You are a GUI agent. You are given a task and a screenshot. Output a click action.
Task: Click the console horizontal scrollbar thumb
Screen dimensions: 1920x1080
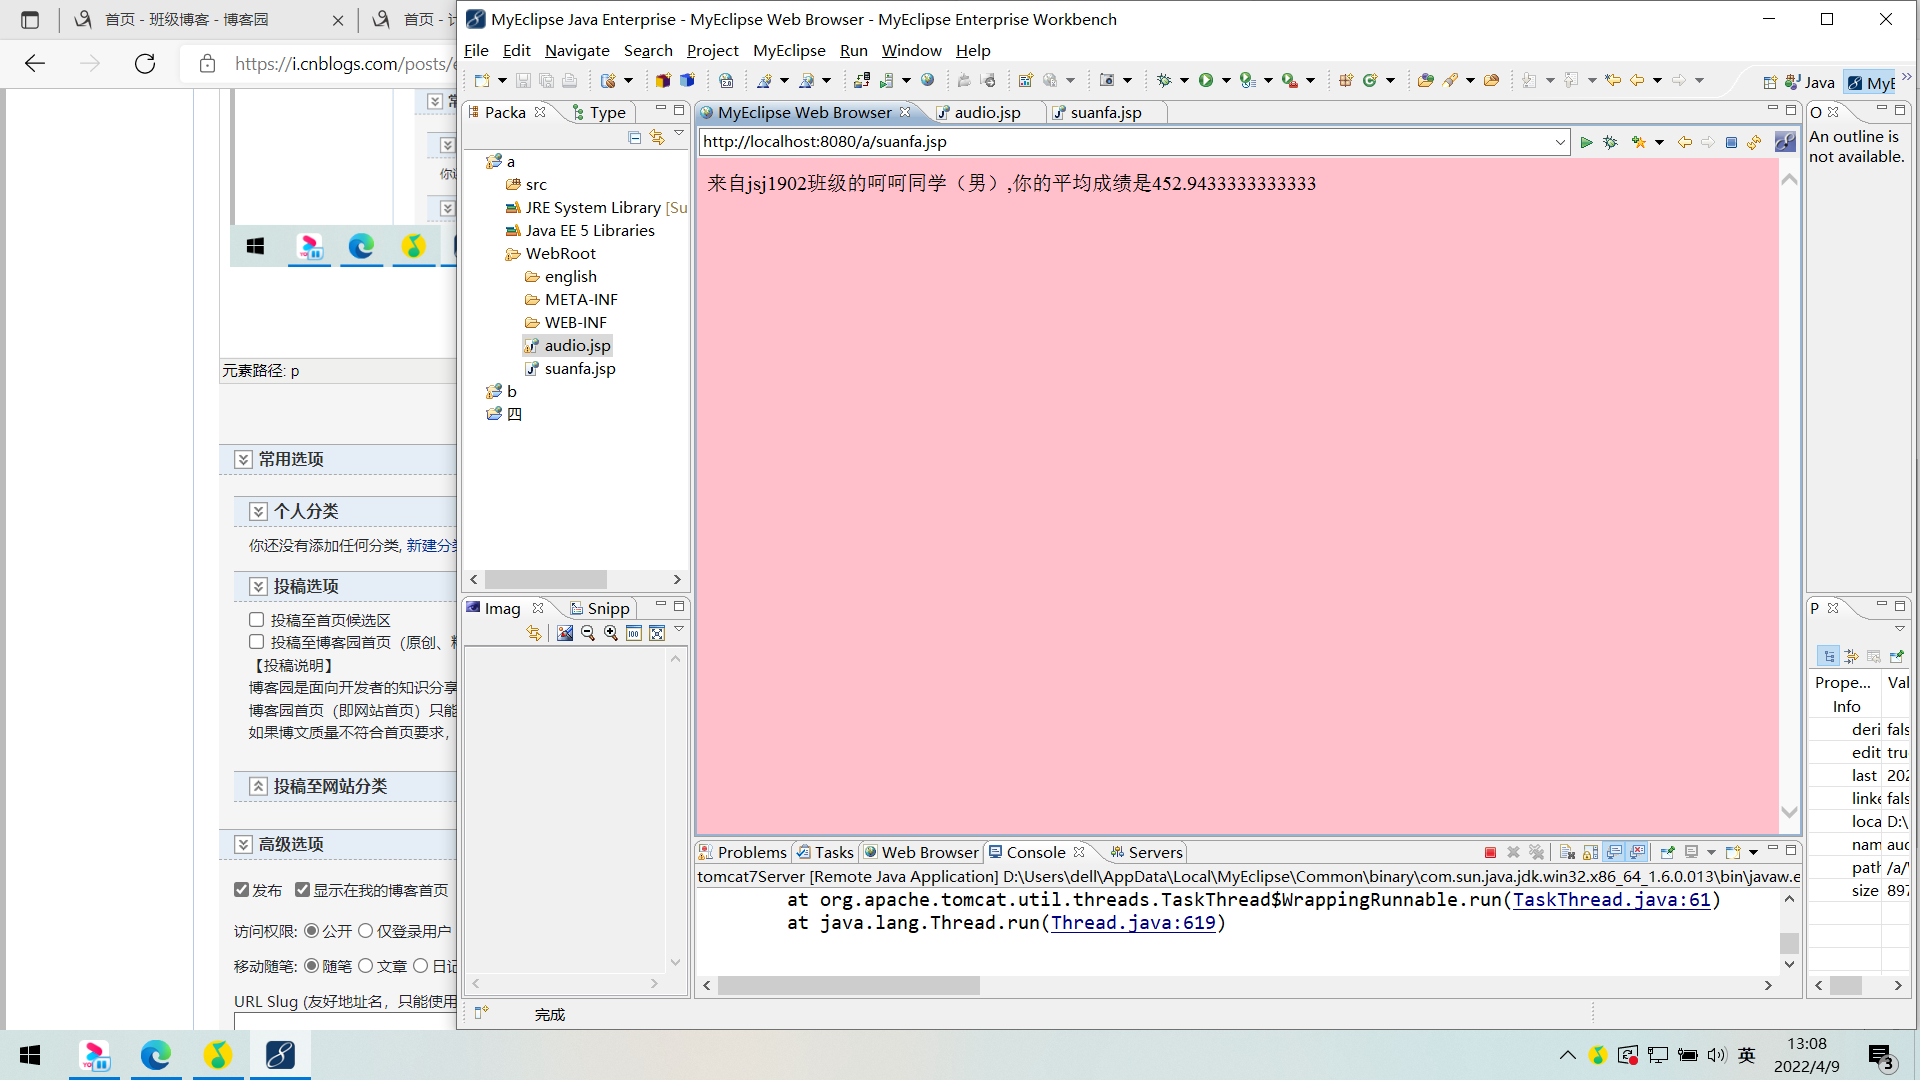click(848, 985)
